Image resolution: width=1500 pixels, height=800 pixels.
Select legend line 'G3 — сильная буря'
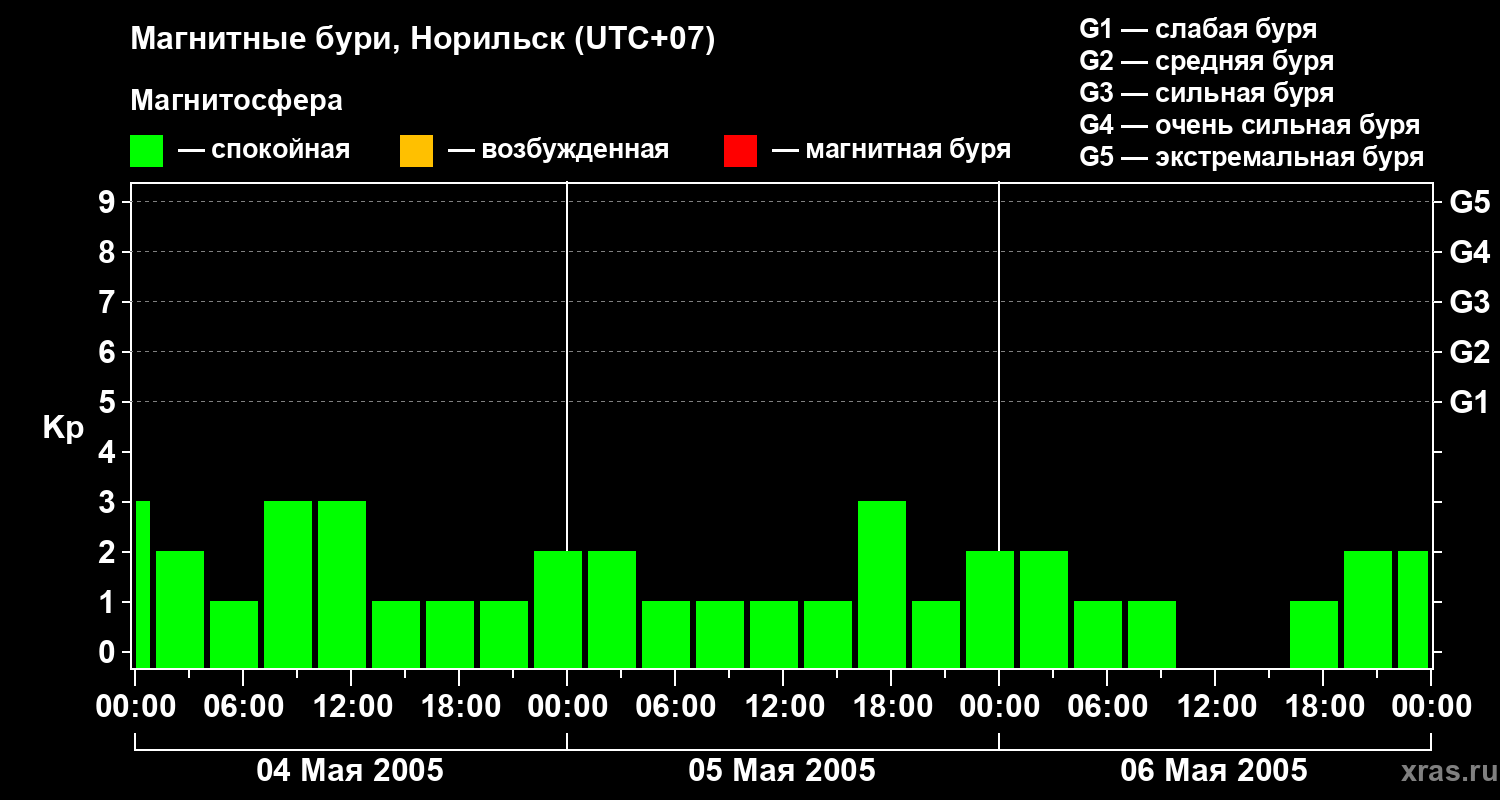tap(1207, 93)
